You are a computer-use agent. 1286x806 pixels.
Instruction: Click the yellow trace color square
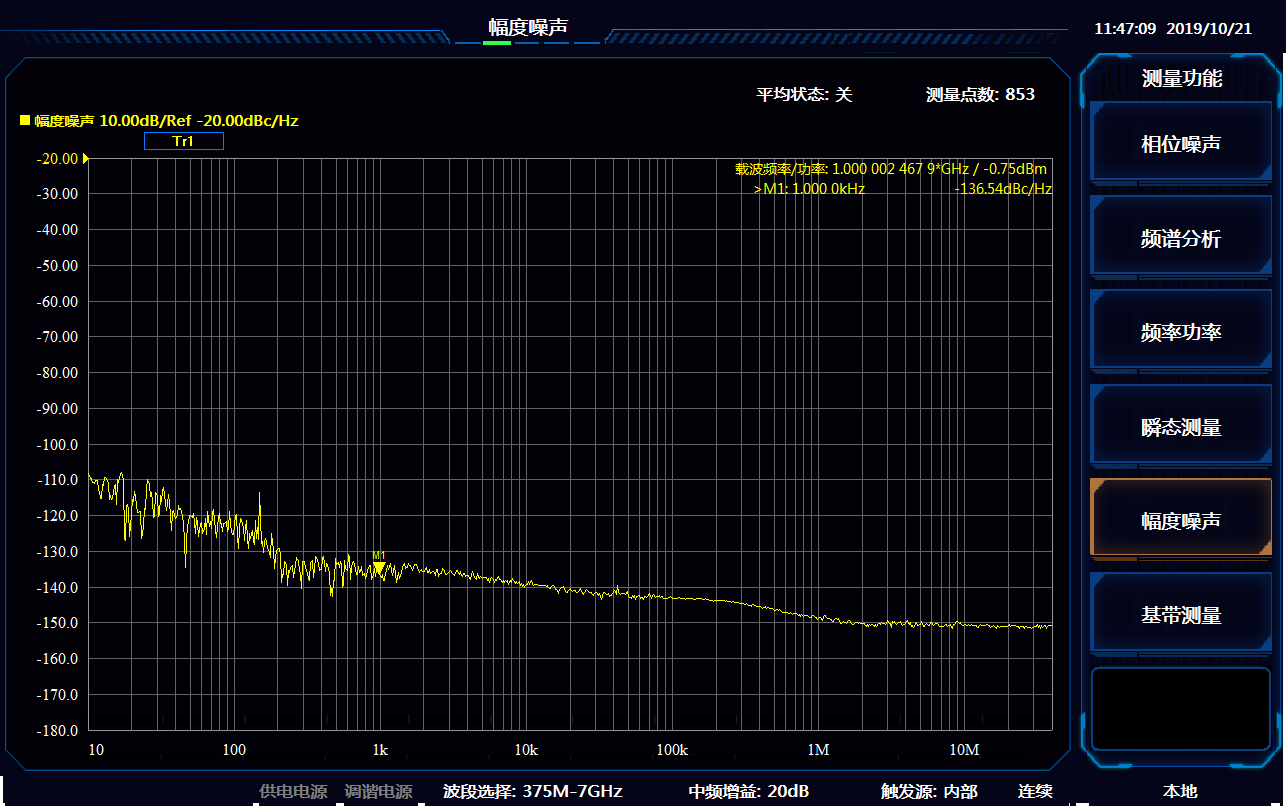click(25, 121)
